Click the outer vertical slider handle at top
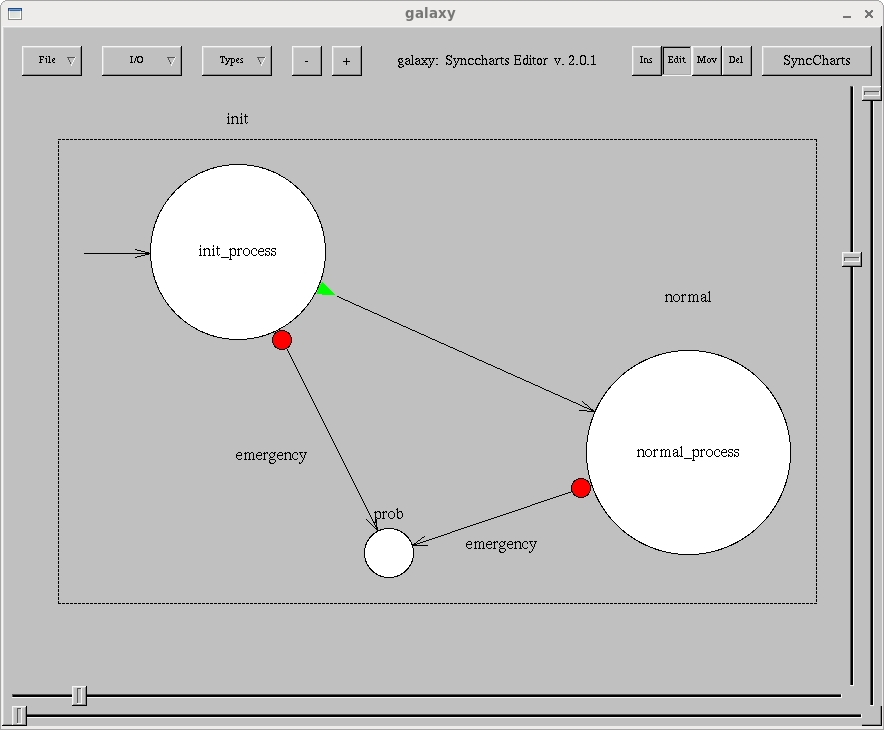Viewport: 884px width, 730px height. click(x=872, y=94)
